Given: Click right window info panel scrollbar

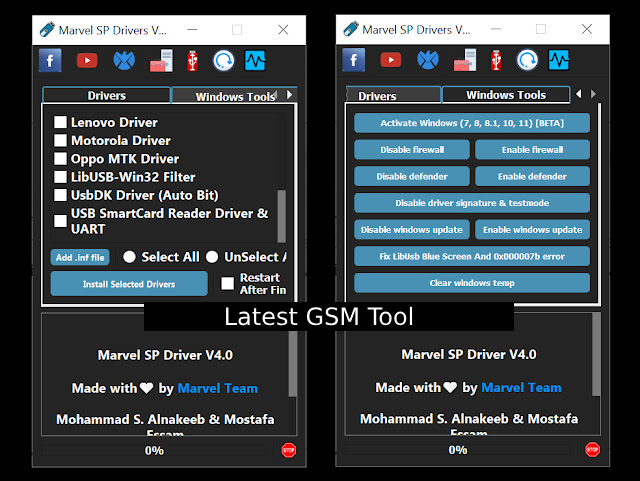Looking at the screenshot, I should point(596,354).
